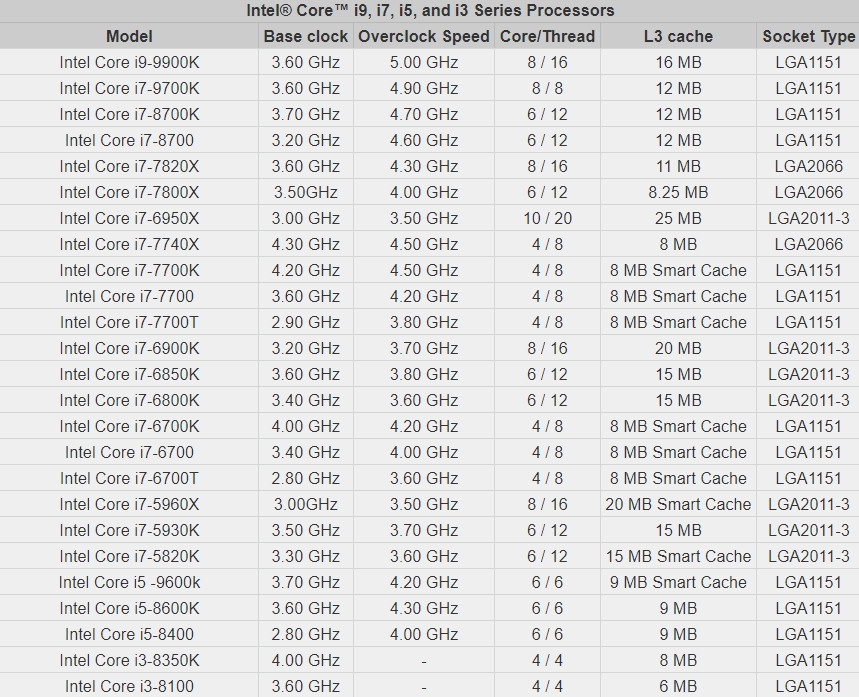Select the 'Intel Core i7-8700K' model cell
Image resolution: width=859 pixels, height=697 pixels.
129,115
